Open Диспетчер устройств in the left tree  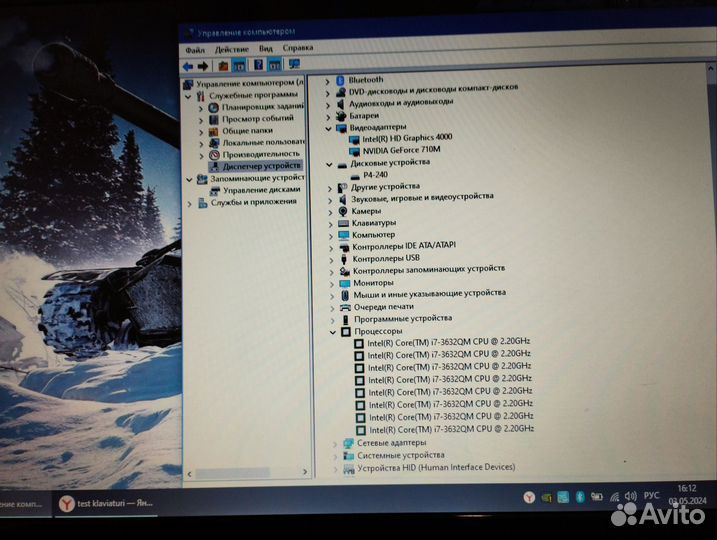pos(262,166)
